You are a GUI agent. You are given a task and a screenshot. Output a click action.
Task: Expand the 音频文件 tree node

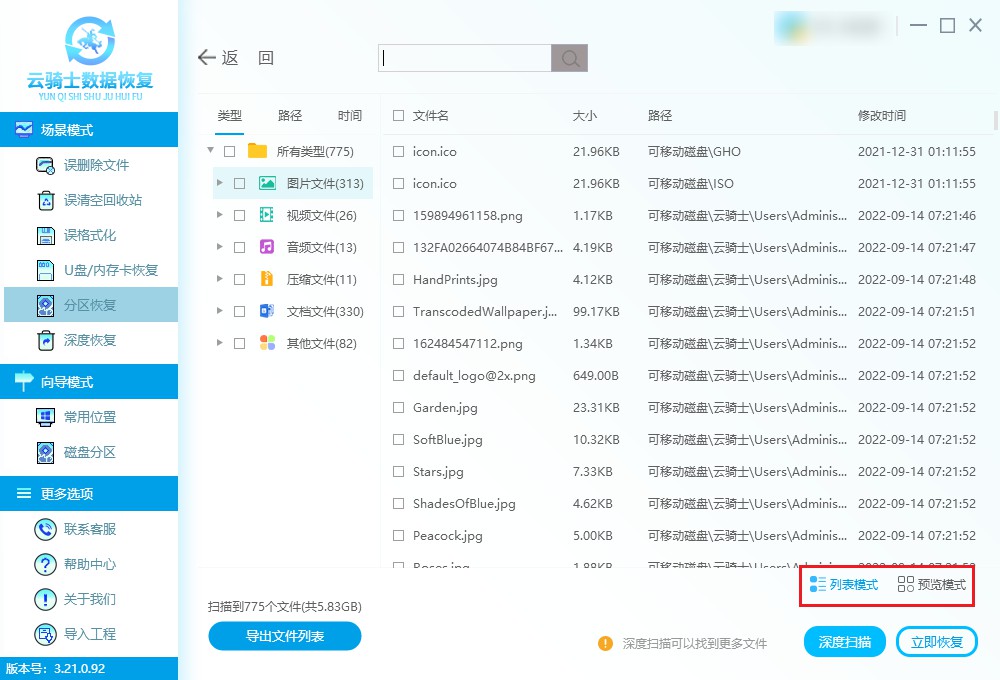219,247
